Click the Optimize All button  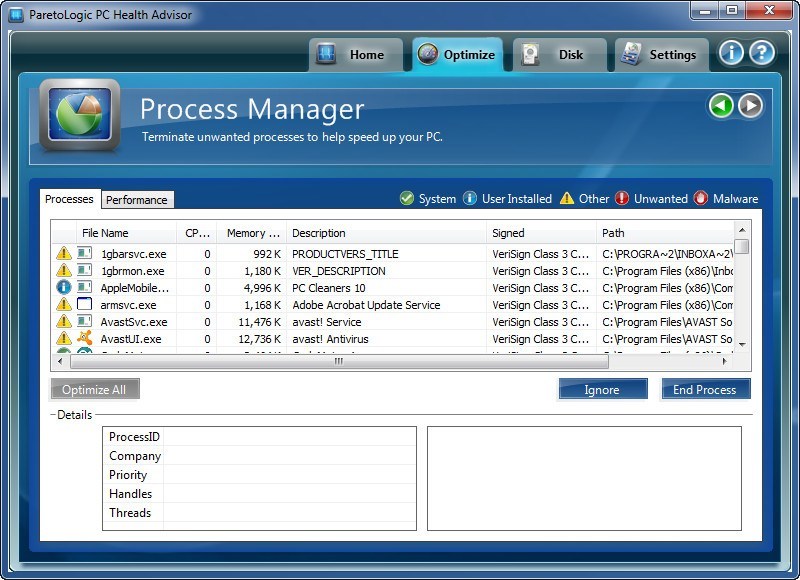click(94, 389)
